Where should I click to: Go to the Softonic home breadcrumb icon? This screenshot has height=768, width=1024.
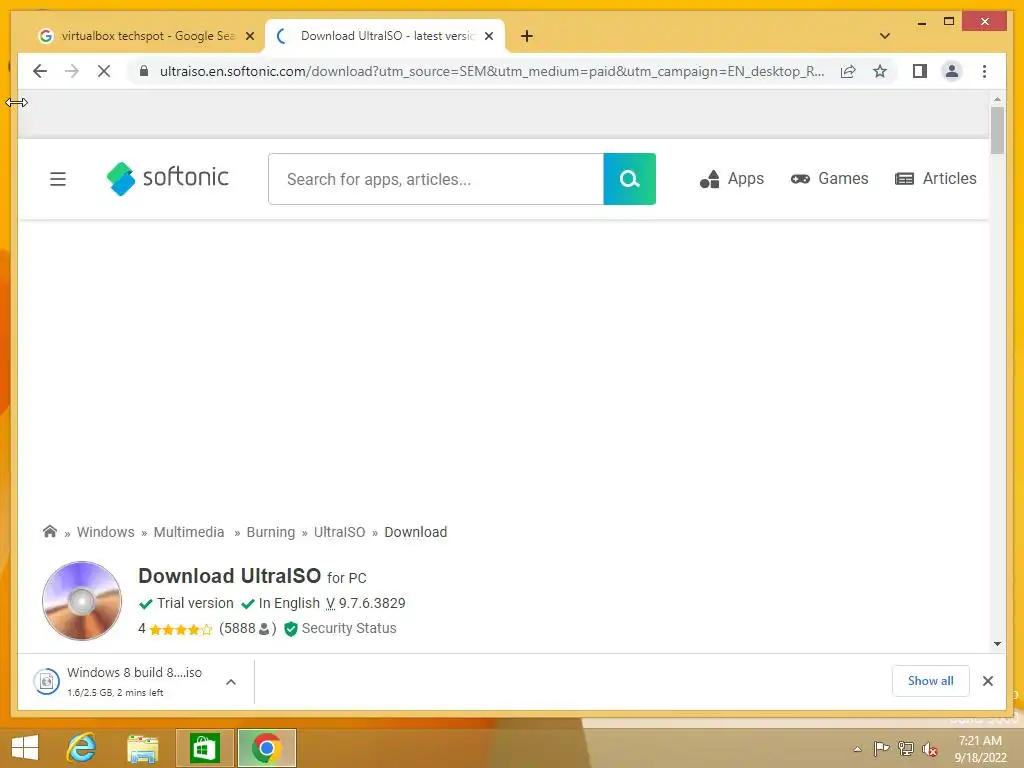pos(50,531)
